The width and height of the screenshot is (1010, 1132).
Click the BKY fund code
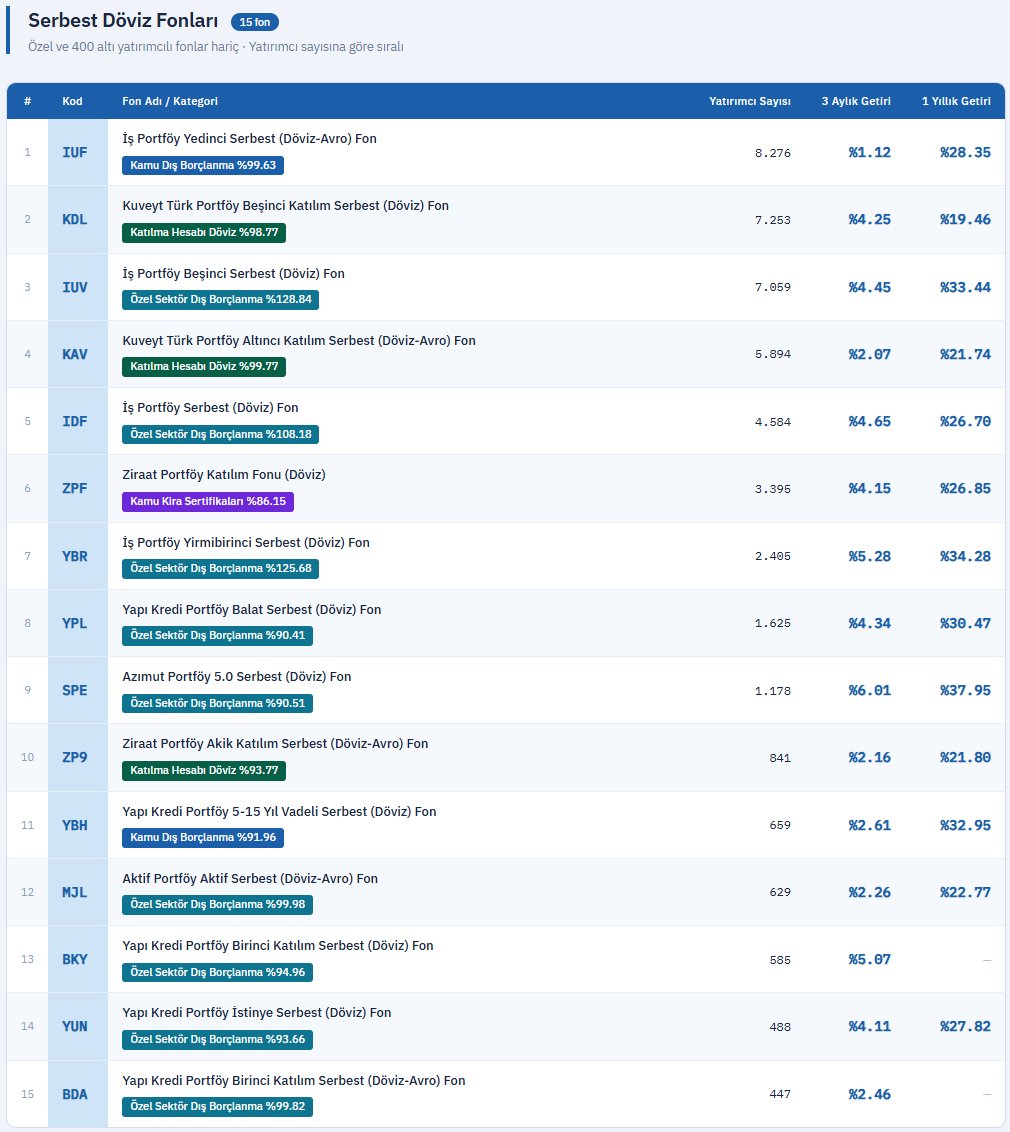(74, 959)
